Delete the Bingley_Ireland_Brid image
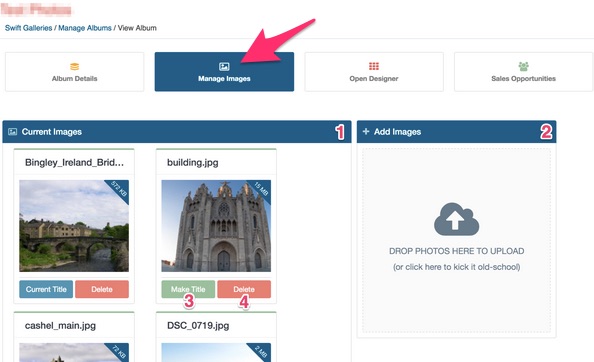Screen dimensions: 594x362 tap(102, 289)
